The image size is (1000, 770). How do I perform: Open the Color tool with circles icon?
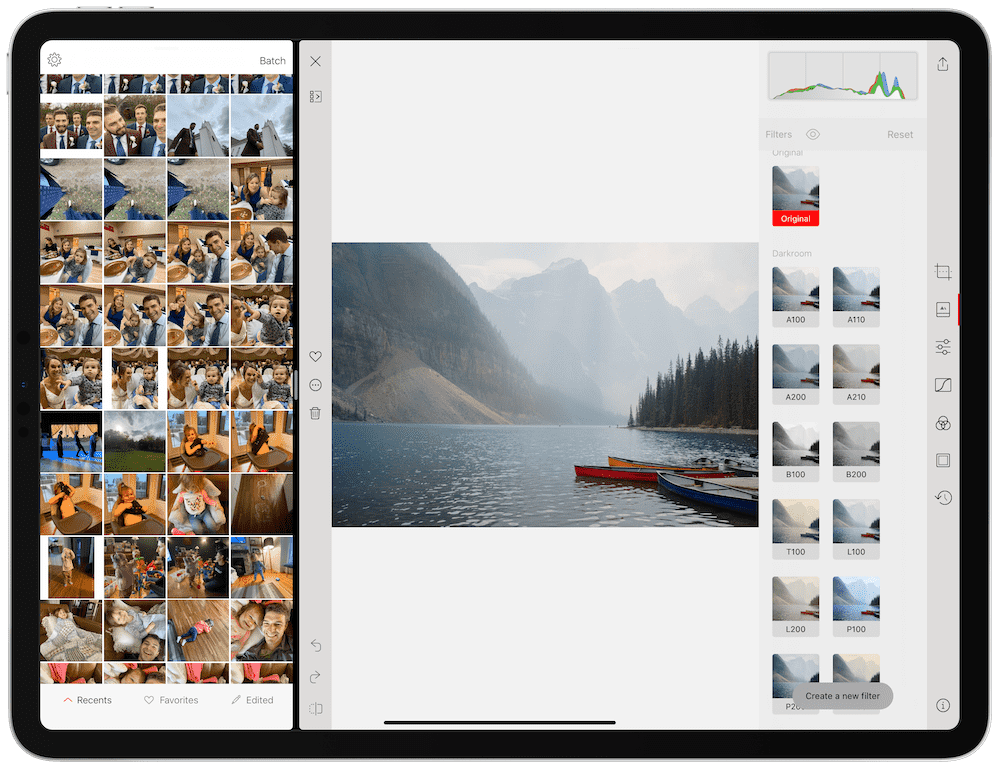(943, 423)
